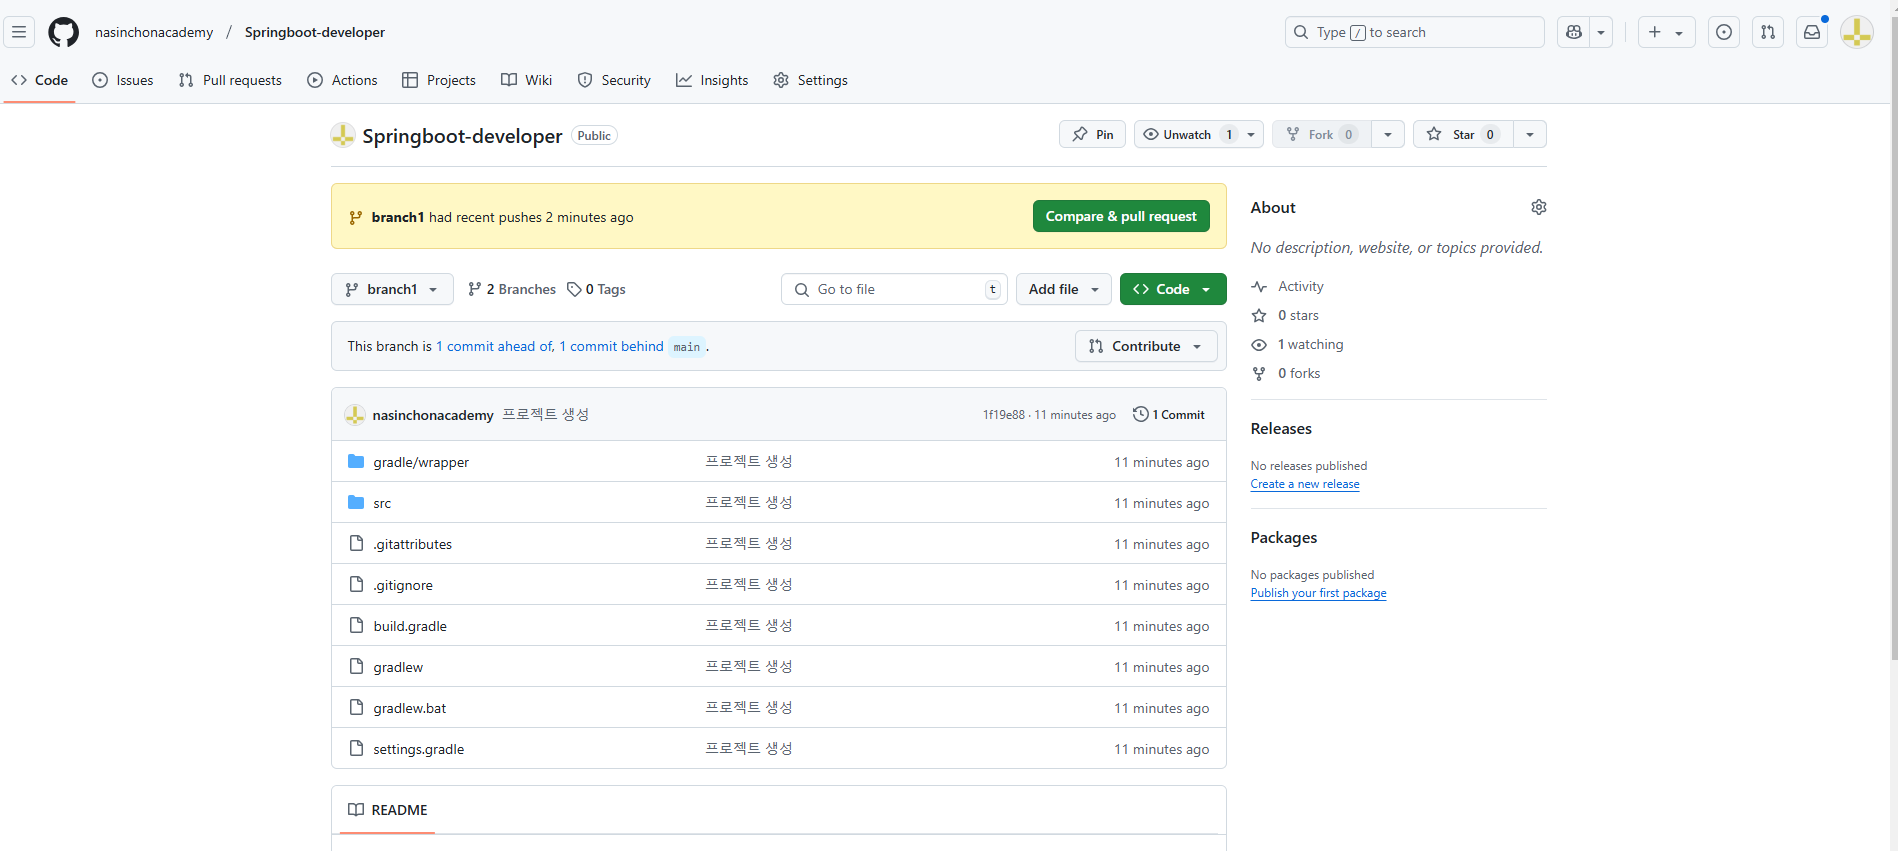The height and width of the screenshot is (851, 1898).
Task: Open the hamburger navigation menu
Action: [x=19, y=32]
